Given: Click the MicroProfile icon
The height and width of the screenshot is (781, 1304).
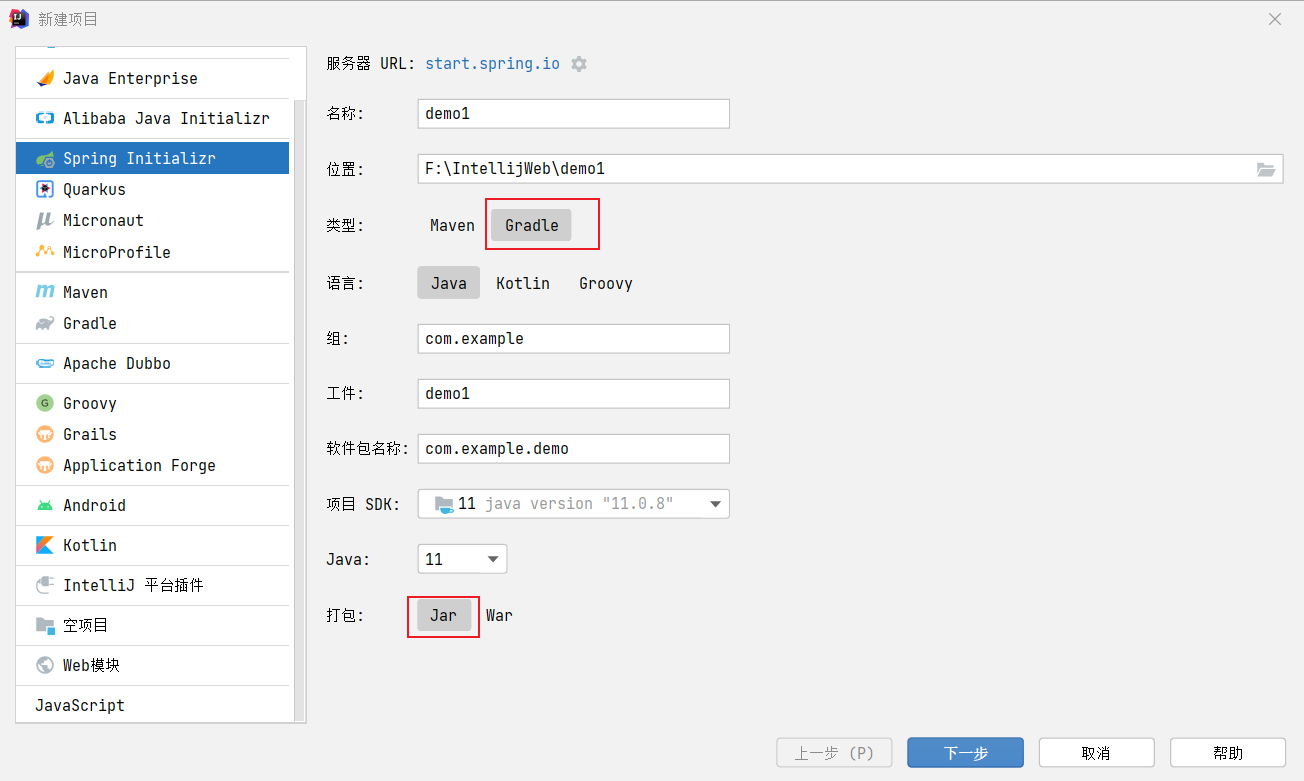Looking at the screenshot, I should [x=45, y=252].
